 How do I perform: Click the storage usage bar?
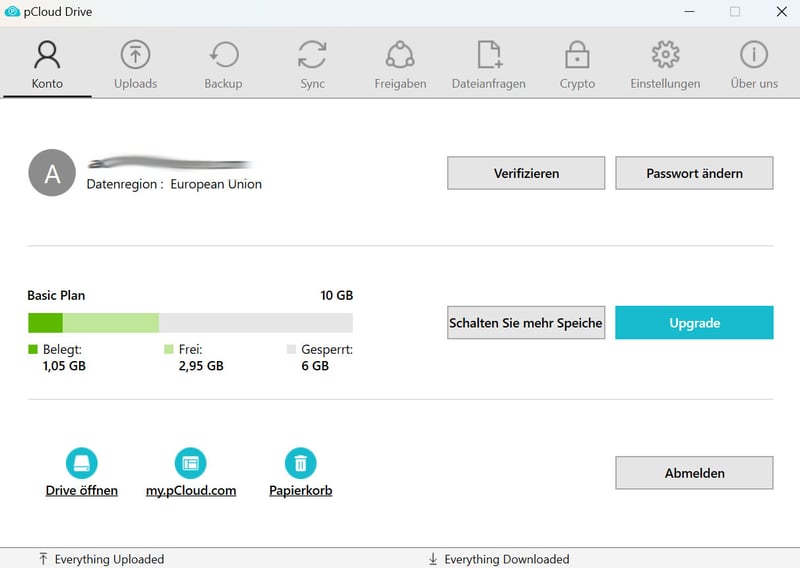[190, 323]
